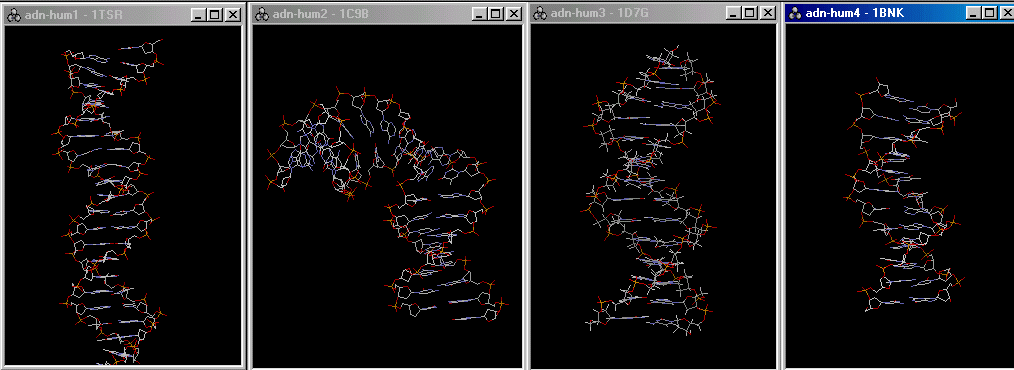Viewport: 1014px width, 370px height.
Task: Maximize the adn-hum1 - 1TSR window
Action: tap(215, 15)
